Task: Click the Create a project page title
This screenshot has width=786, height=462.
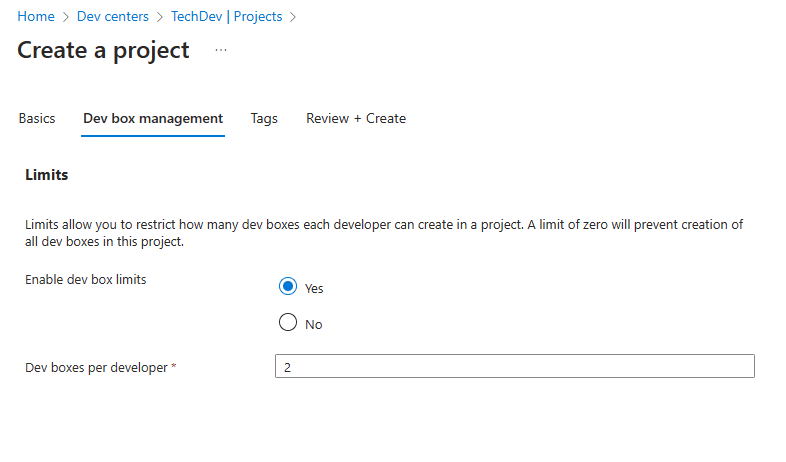Action: pyautogui.click(x=103, y=50)
